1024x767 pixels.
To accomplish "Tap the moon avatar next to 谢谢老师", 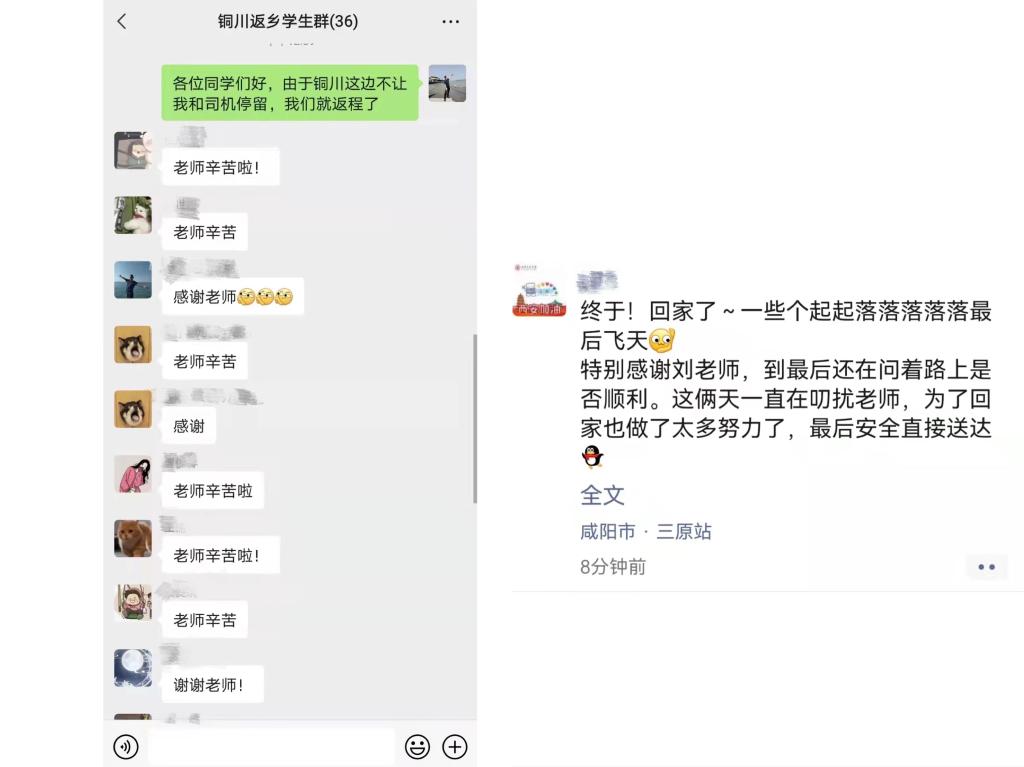I will click(x=133, y=668).
